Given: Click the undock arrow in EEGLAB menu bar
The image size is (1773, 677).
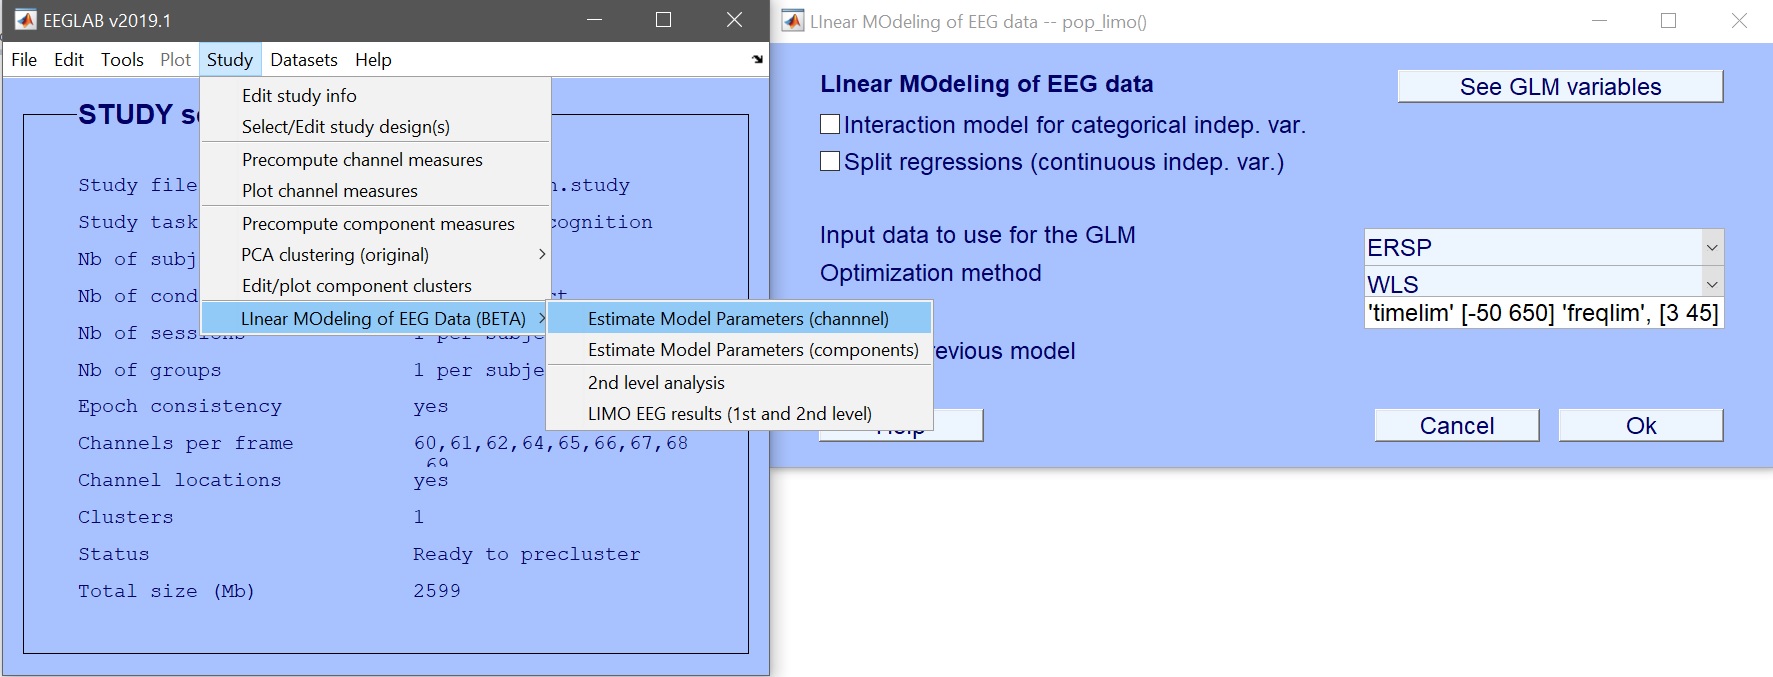Looking at the screenshot, I should tap(757, 60).
